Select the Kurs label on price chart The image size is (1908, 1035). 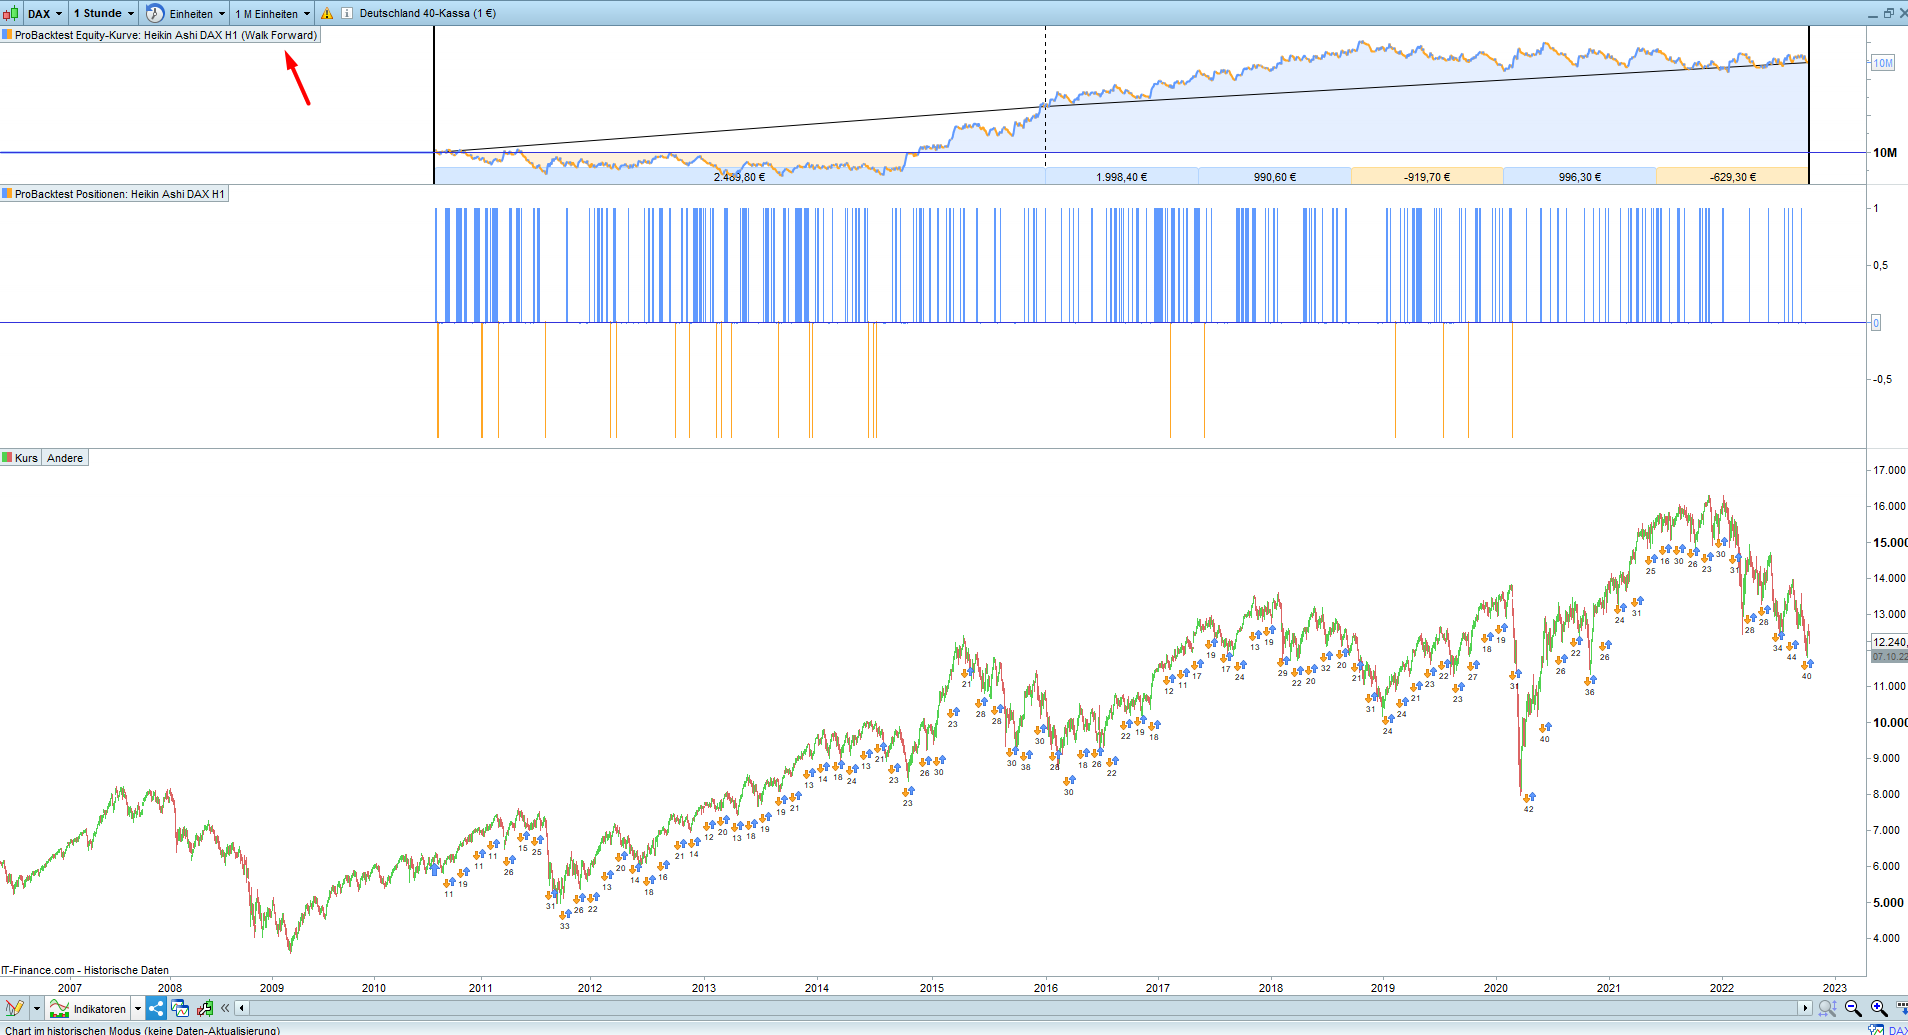pos(21,458)
